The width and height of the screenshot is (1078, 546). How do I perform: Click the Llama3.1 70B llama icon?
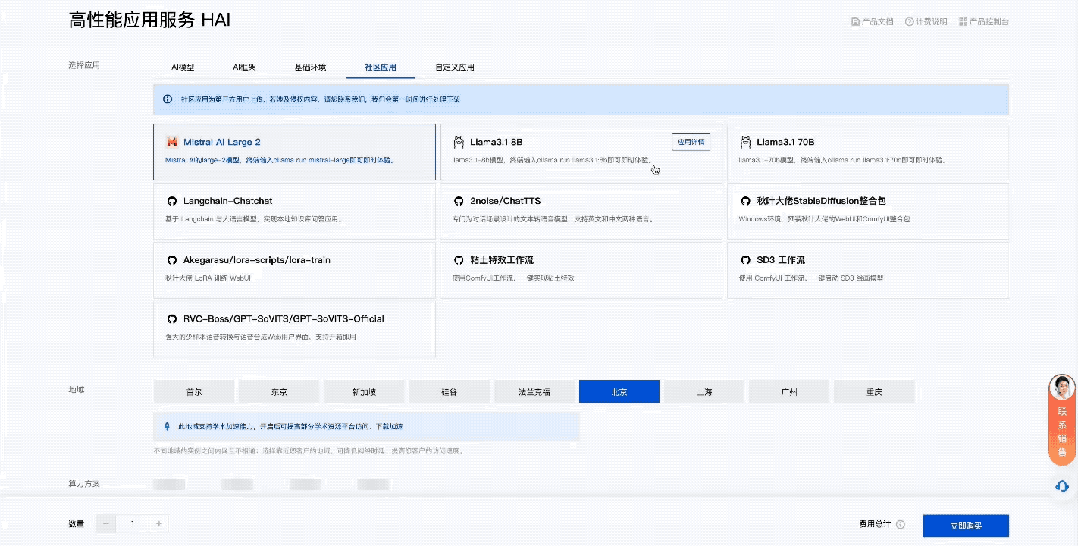(x=745, y=142)
